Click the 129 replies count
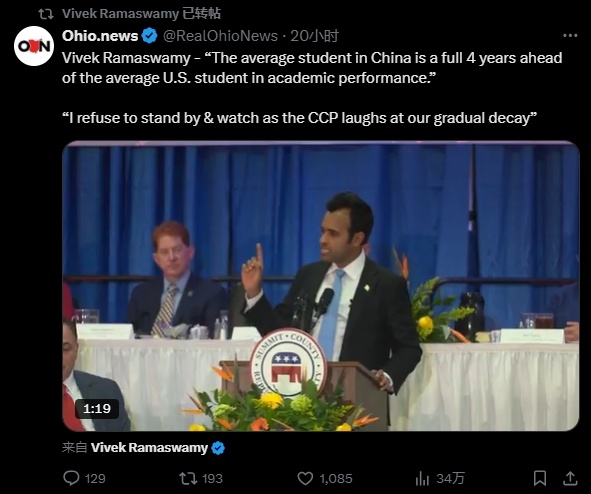The width and height of the screenshot is (591, 494). pyautogui.click(x=95, y=479)
